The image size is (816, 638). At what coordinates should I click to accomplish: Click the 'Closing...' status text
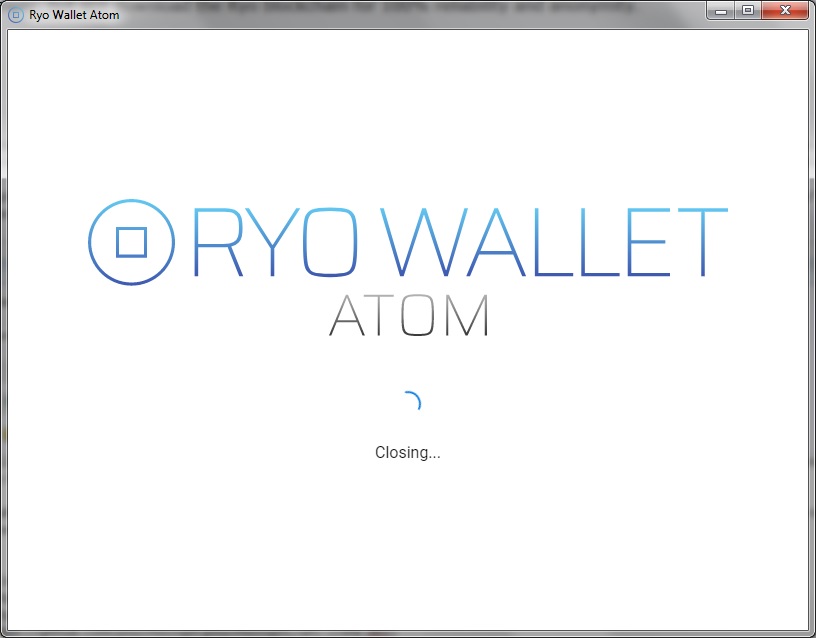[407, 453]
